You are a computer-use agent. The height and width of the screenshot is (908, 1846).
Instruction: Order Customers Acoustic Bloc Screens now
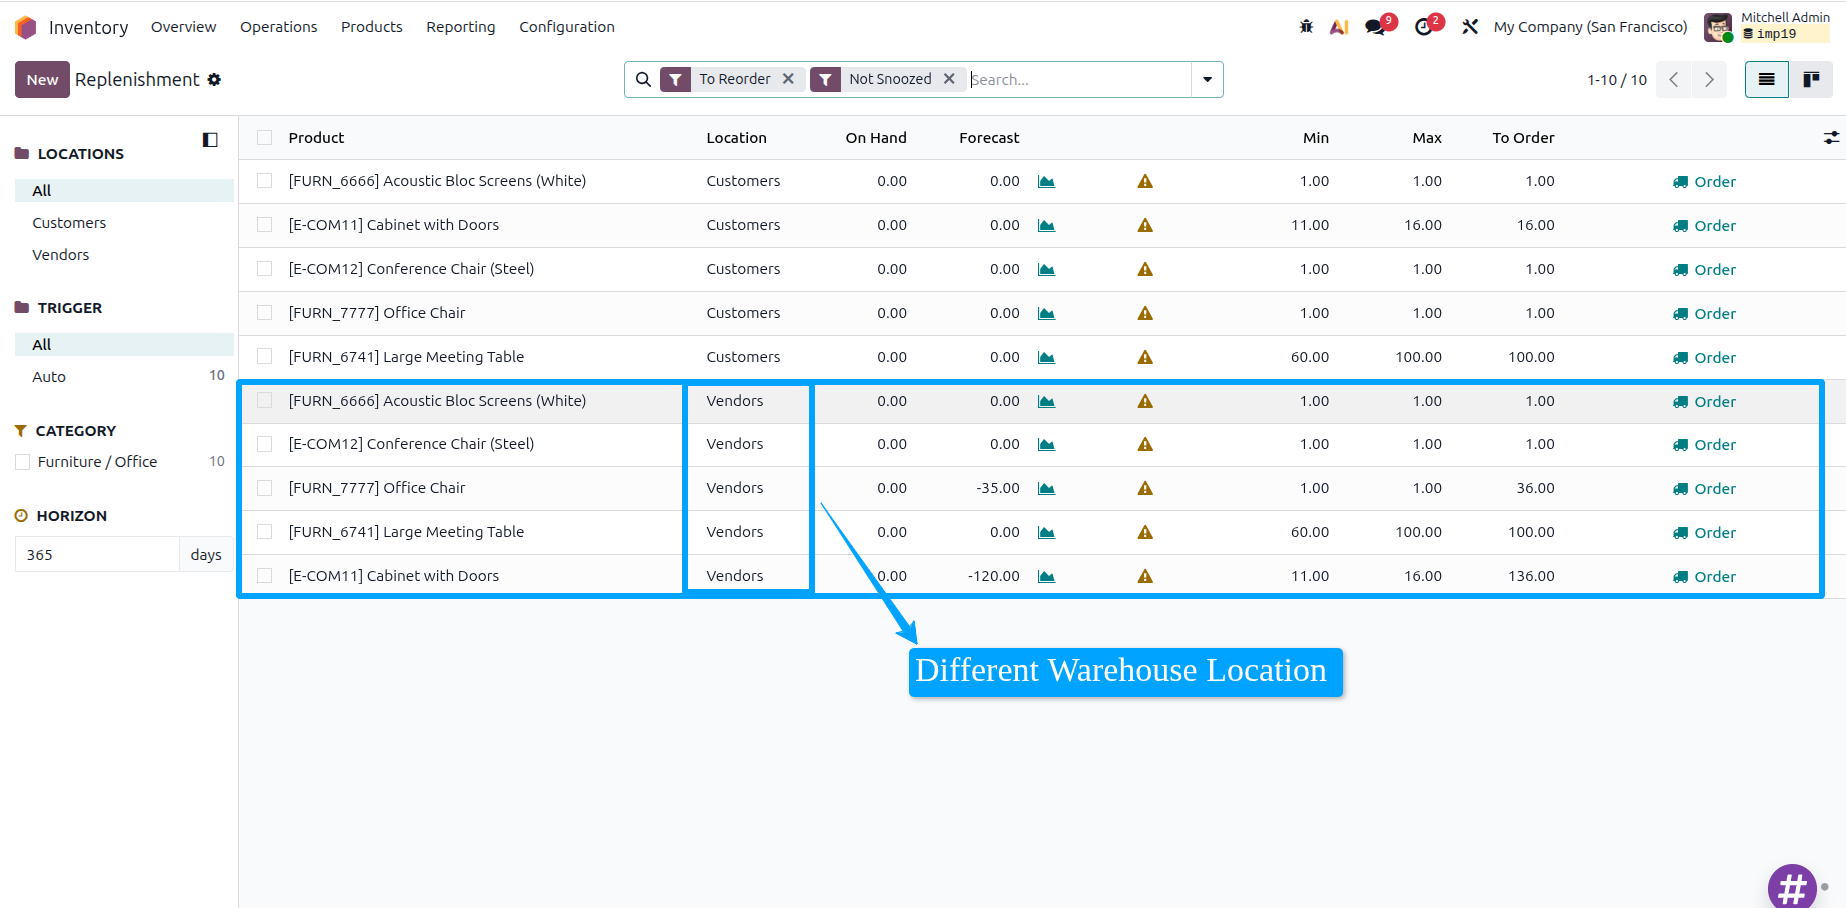[1704, 182]
